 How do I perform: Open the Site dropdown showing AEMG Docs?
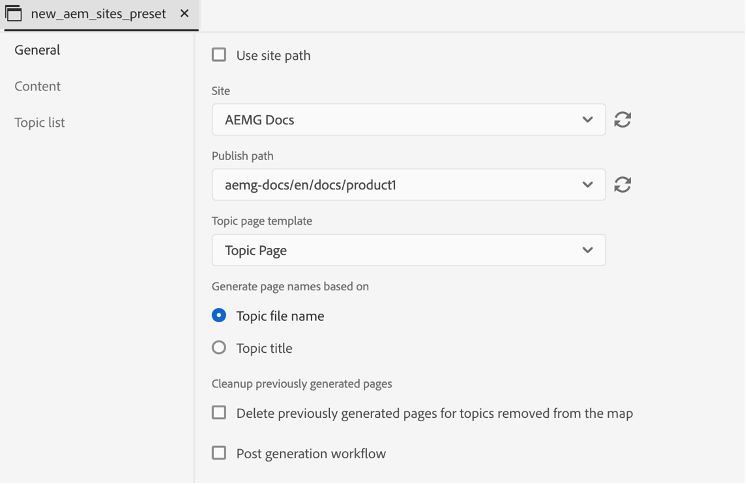point(400,120)
